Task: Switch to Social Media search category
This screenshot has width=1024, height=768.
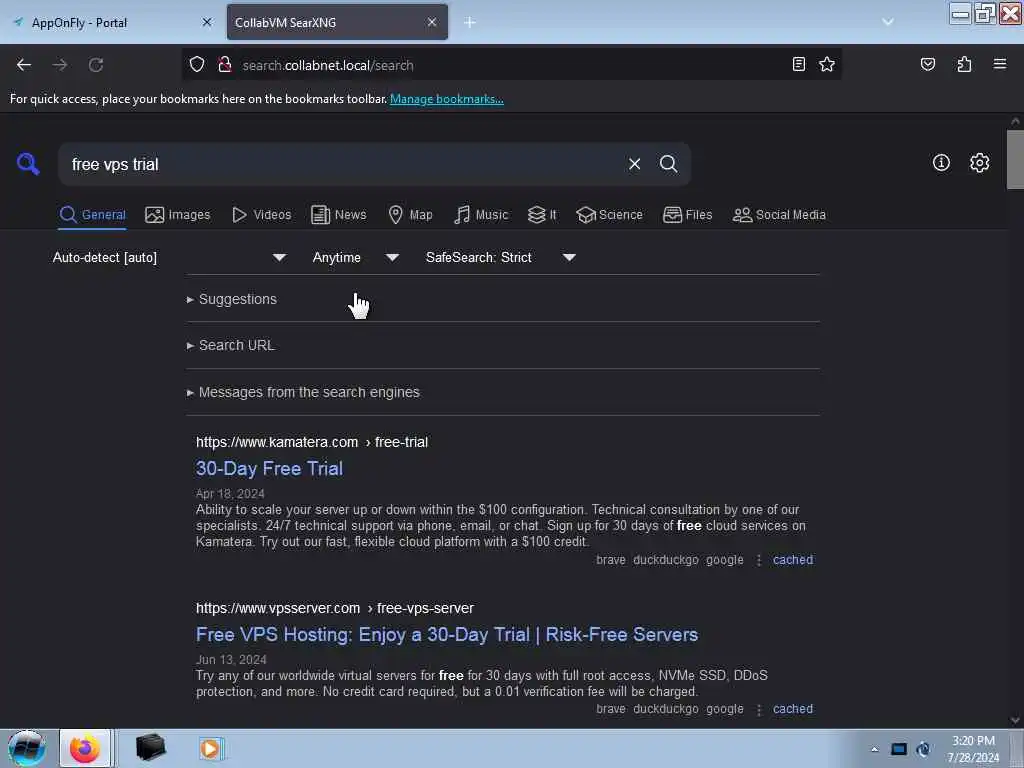Action: coord(779,215)
